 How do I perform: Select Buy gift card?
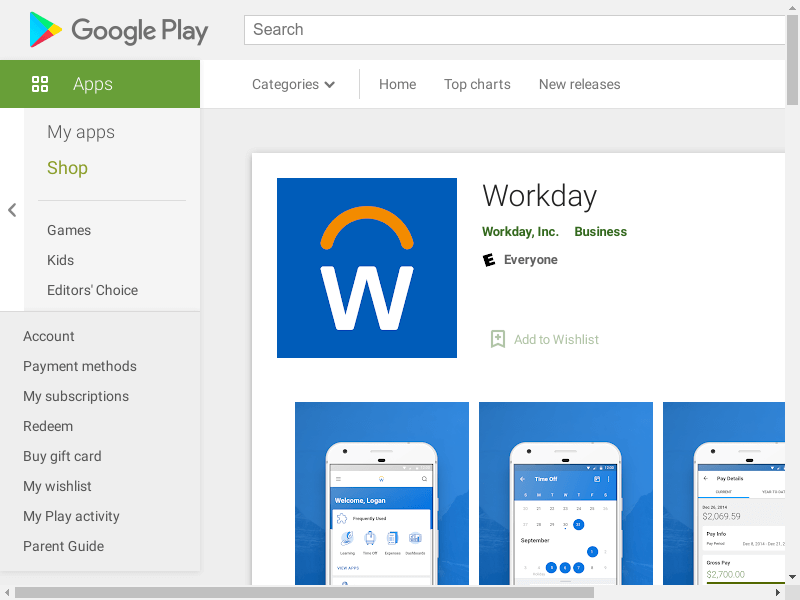tap(62, 456)
